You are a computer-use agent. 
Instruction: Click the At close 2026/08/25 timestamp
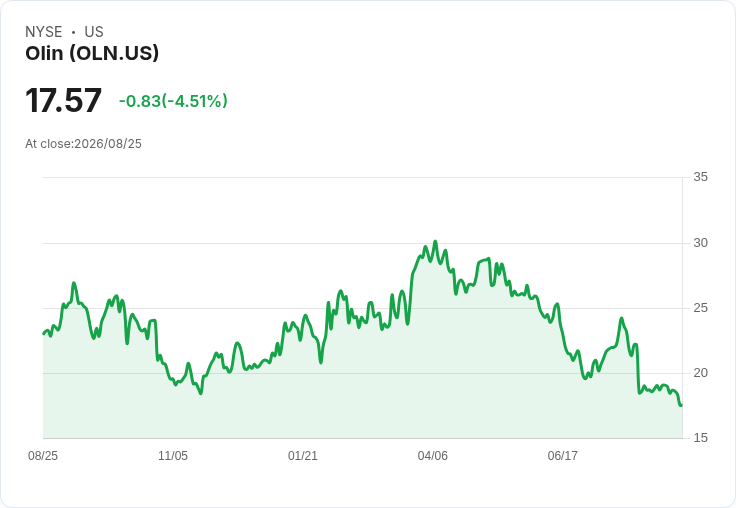tap(84, 144)
